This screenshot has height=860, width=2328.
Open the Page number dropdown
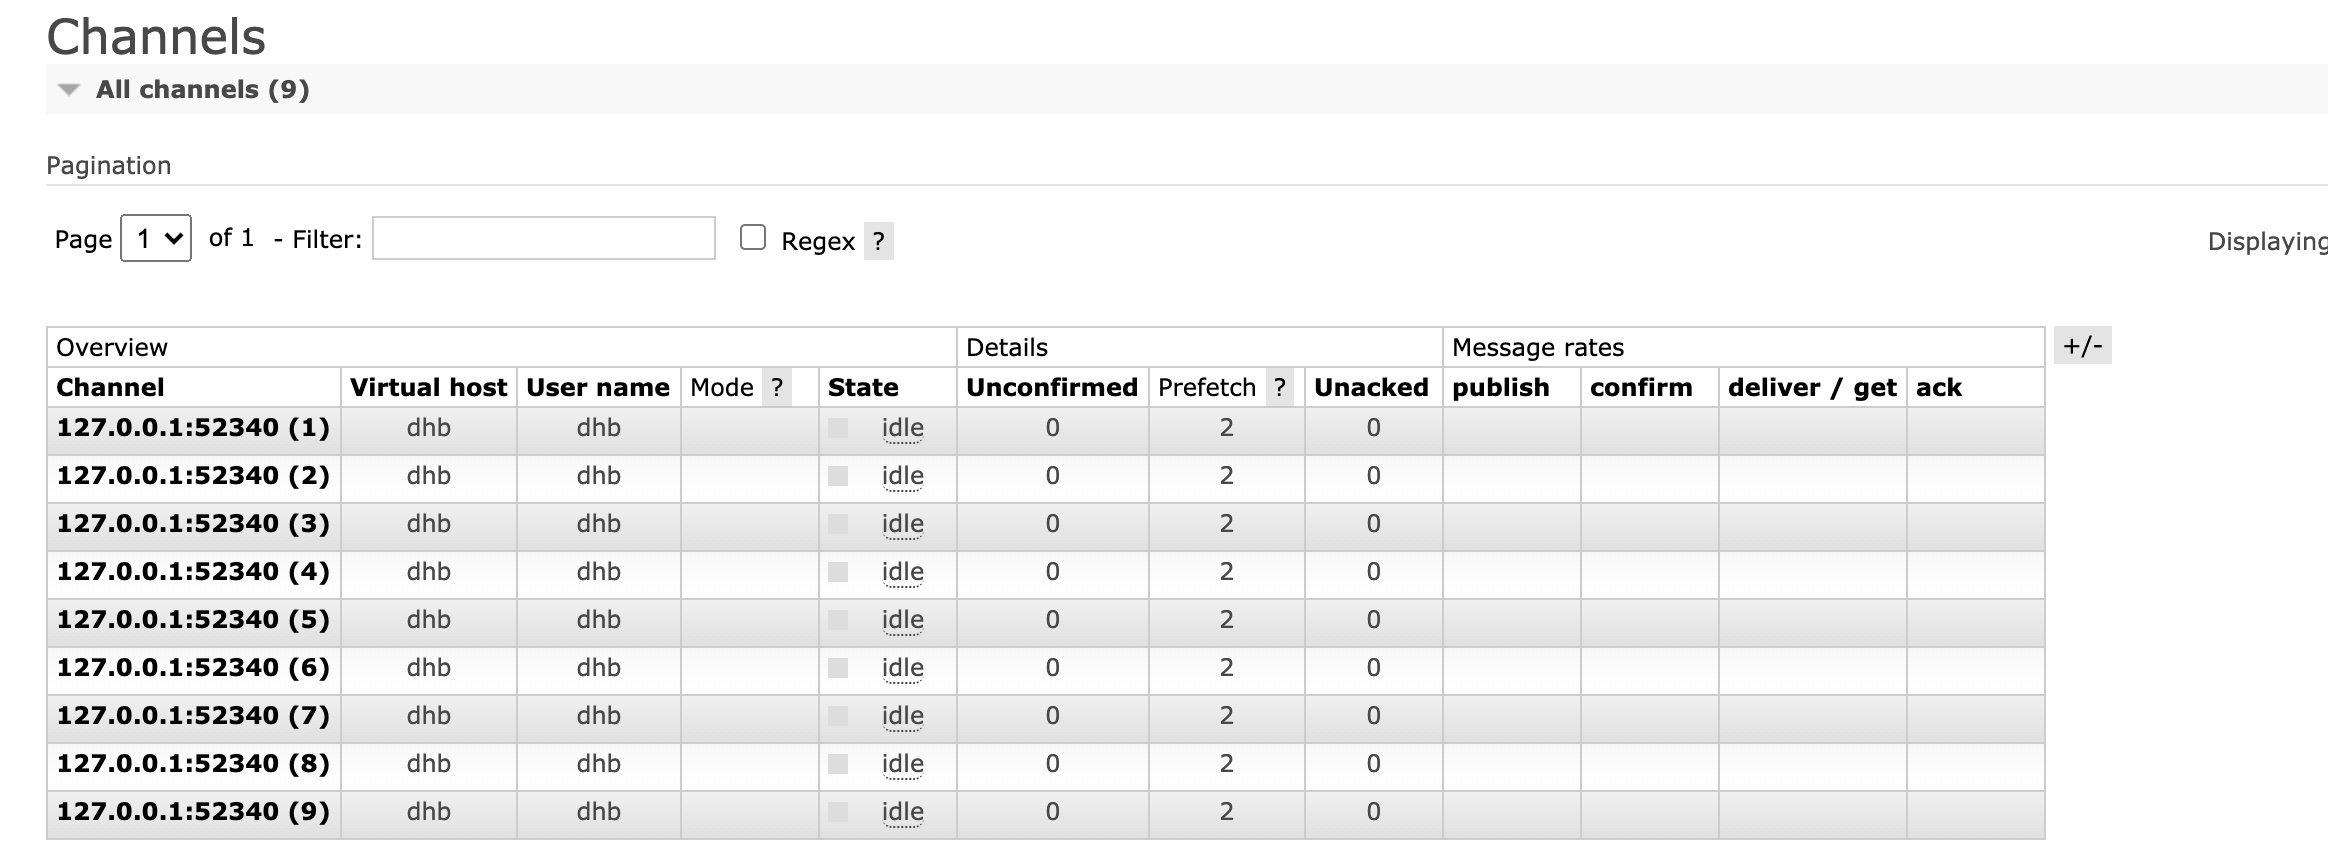click(156, 238)
